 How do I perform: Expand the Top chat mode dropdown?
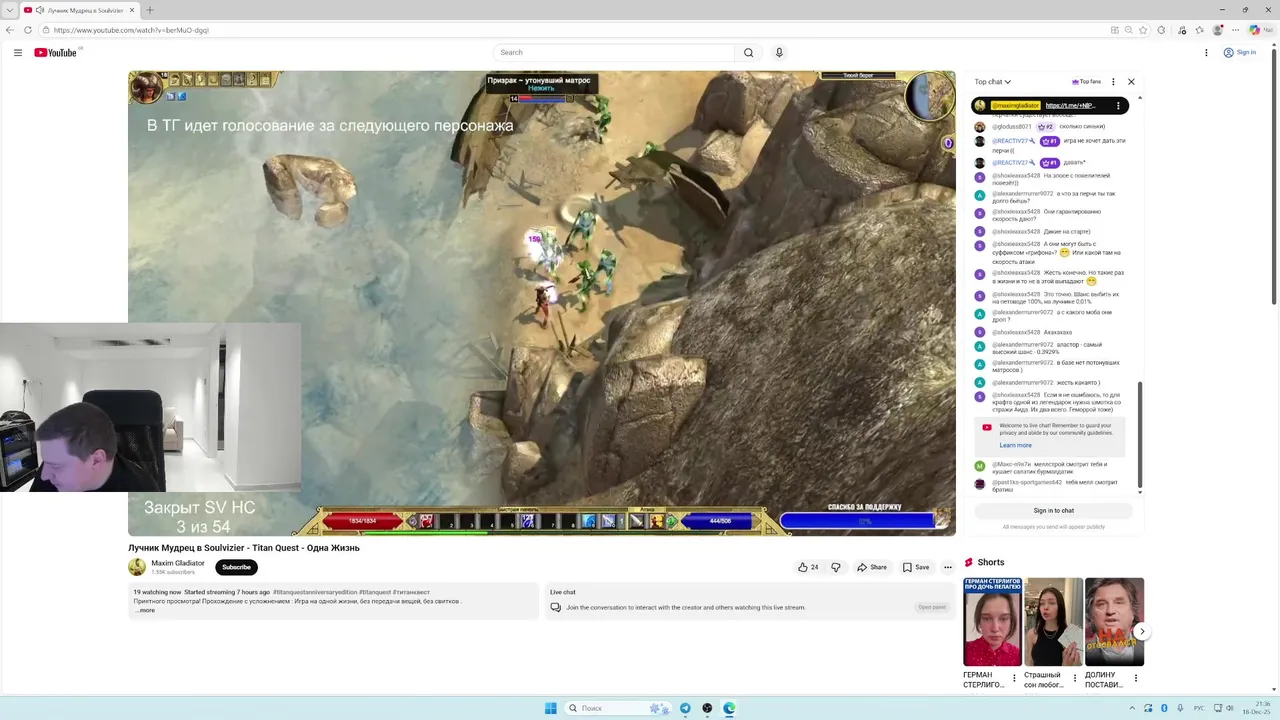[x=993, y=82]
